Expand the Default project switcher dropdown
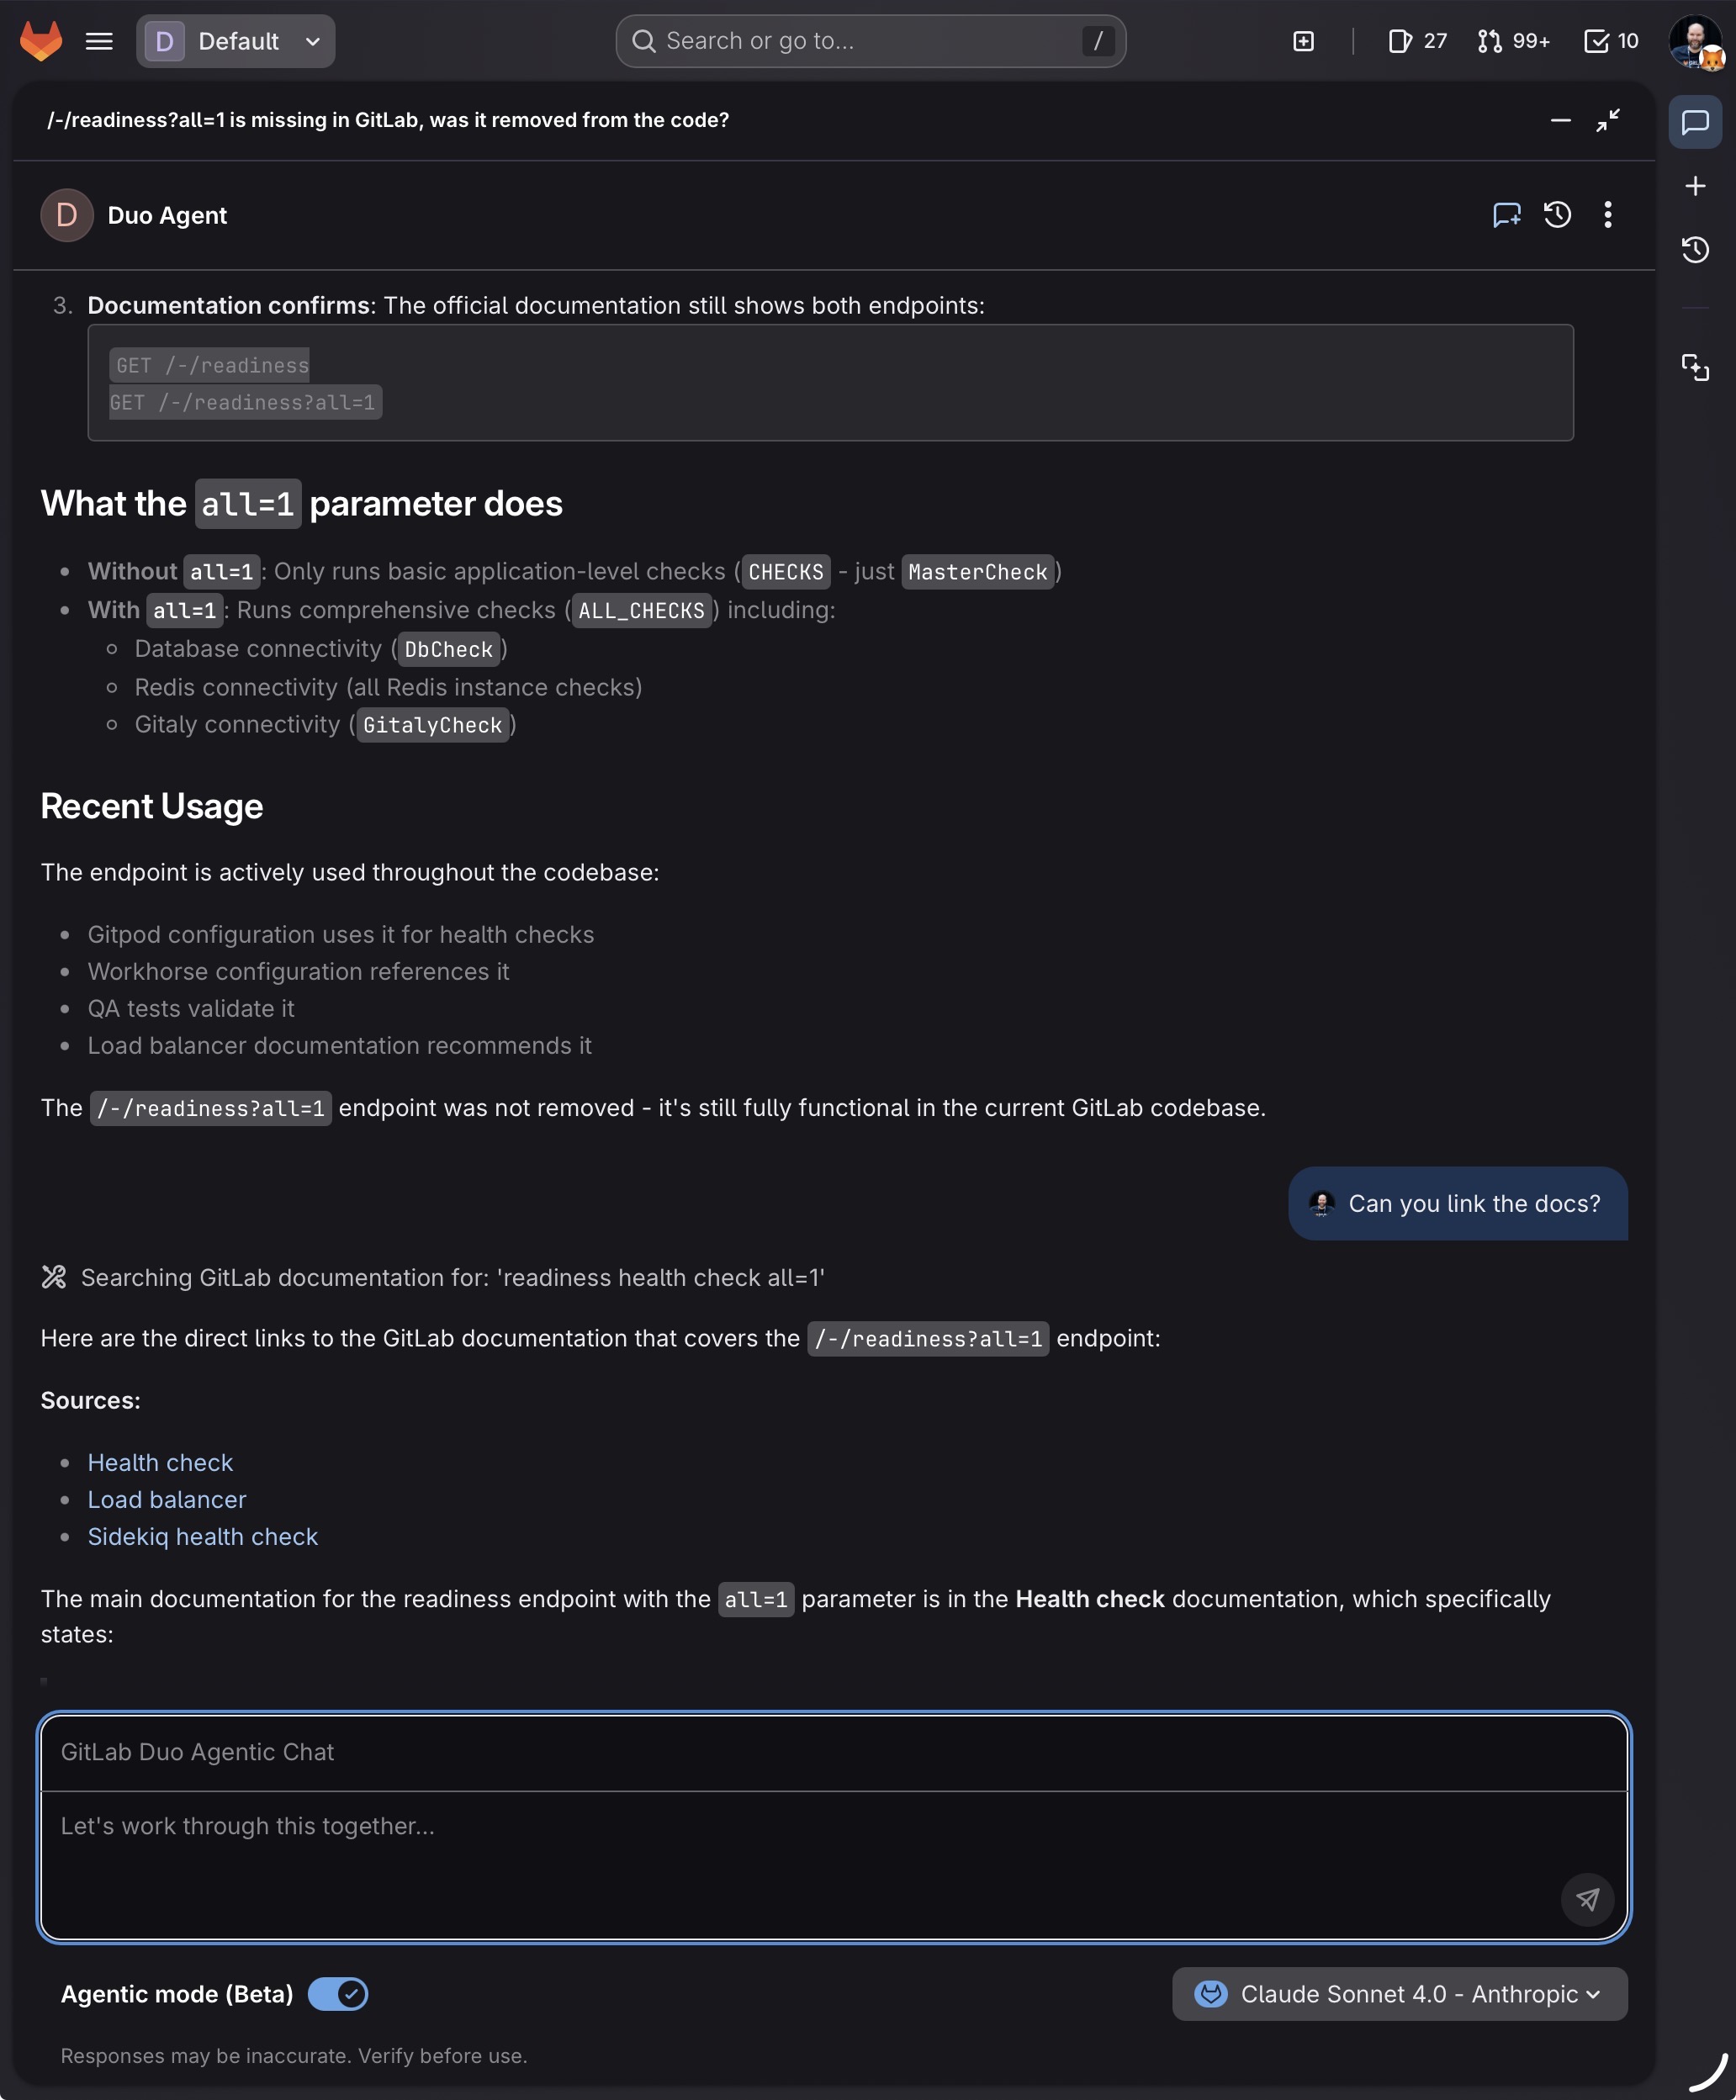Image resolution: width=1736 pixels, height=2100 pixels. [x=236, y=41]
